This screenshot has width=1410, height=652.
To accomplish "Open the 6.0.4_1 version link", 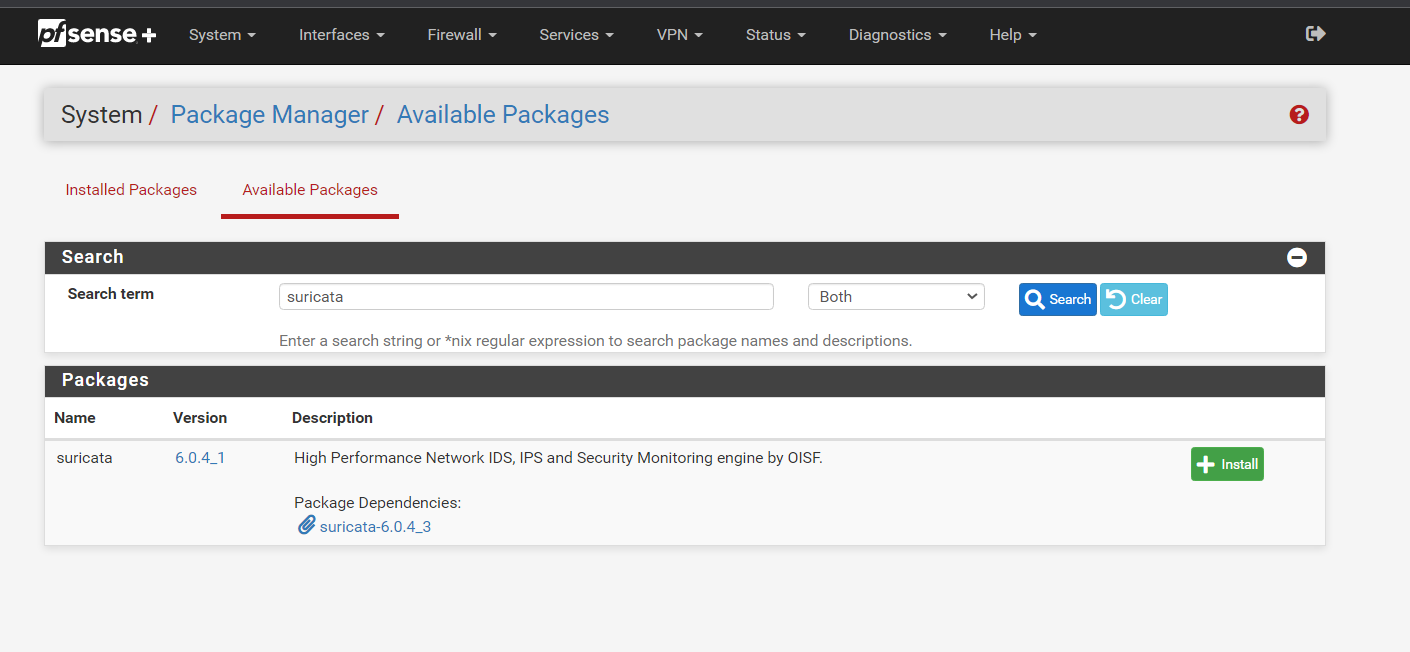I will pos(200,458).
